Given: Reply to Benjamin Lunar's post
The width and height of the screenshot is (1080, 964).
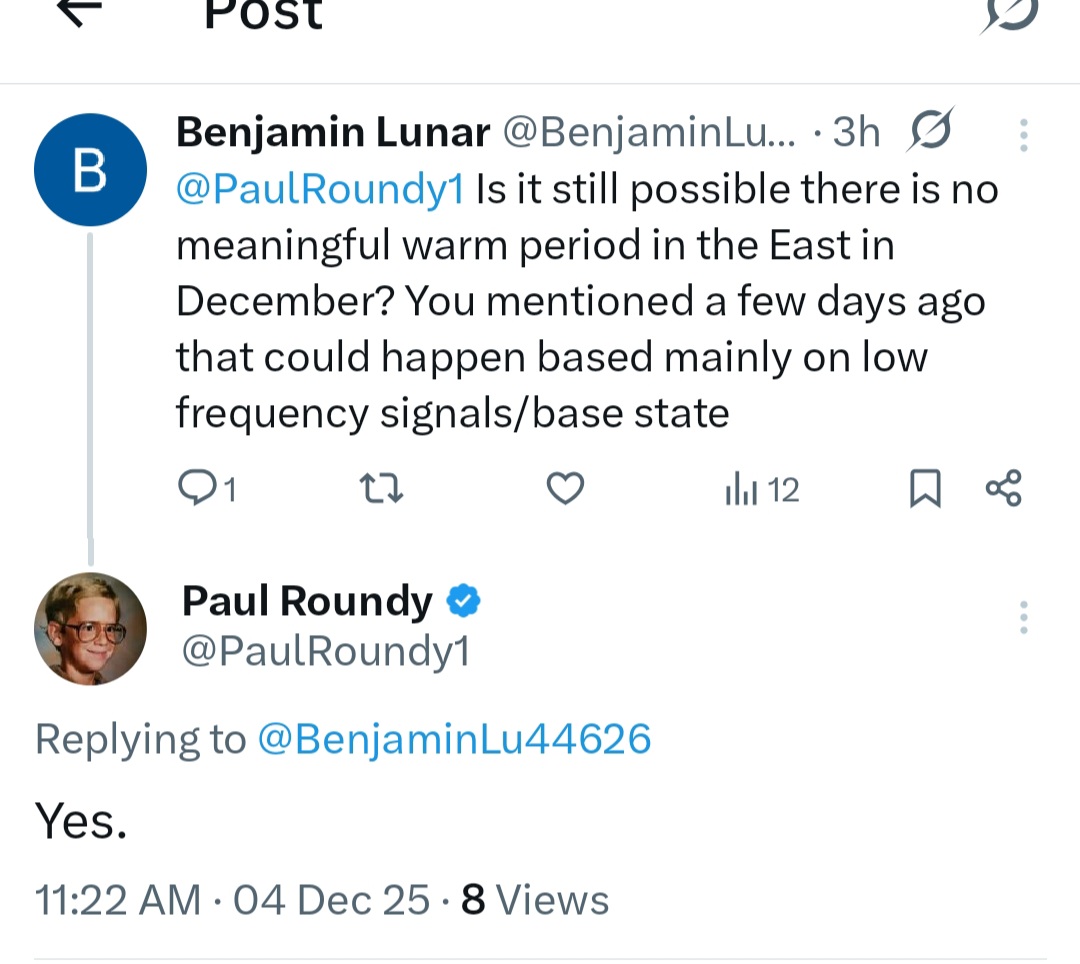Looking at the screenshot, I should tap(206, 489).
